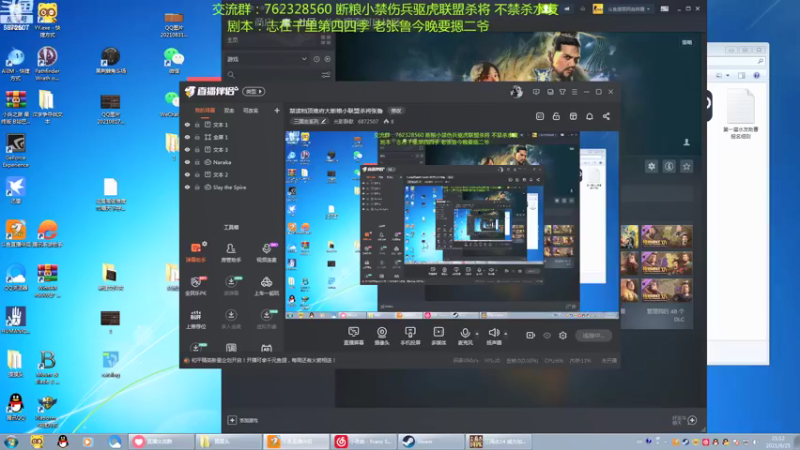Expand microphone options arrow
Screen dimensions: 800x450
477,334
